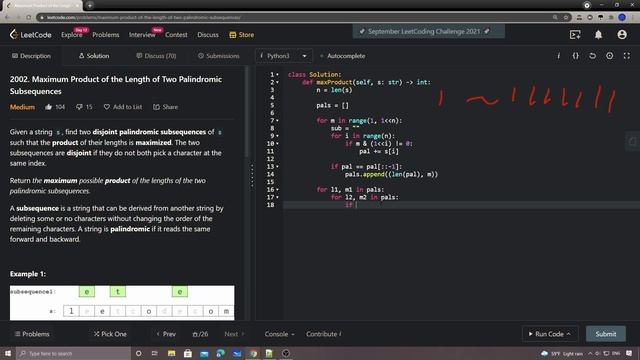640x360 pixels.
Task: Switch to the Solution tab
Action: tap(94, 56)
